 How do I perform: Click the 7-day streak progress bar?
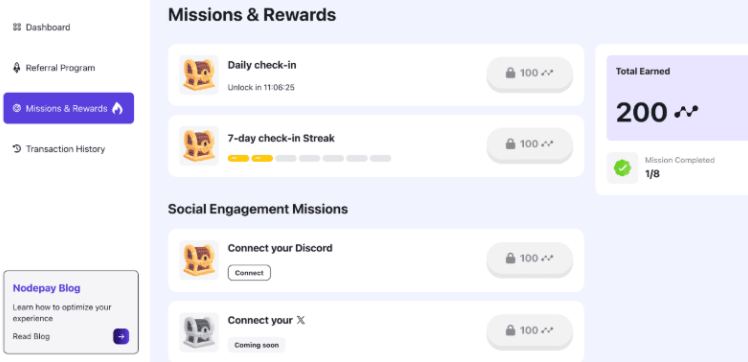coord(310,158)
